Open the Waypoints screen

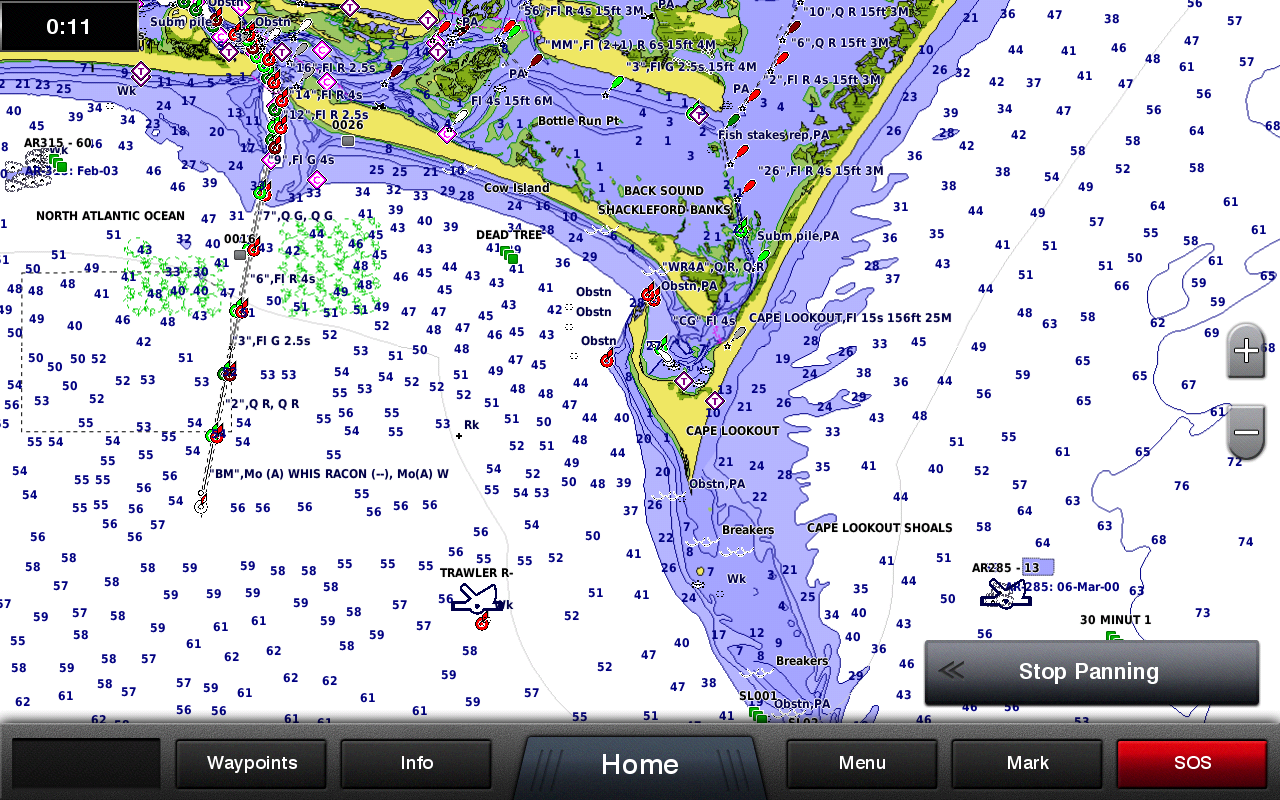coord(250,763)
